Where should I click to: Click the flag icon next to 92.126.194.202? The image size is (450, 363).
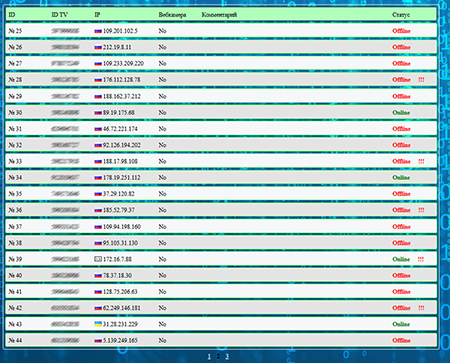(98, 145)
